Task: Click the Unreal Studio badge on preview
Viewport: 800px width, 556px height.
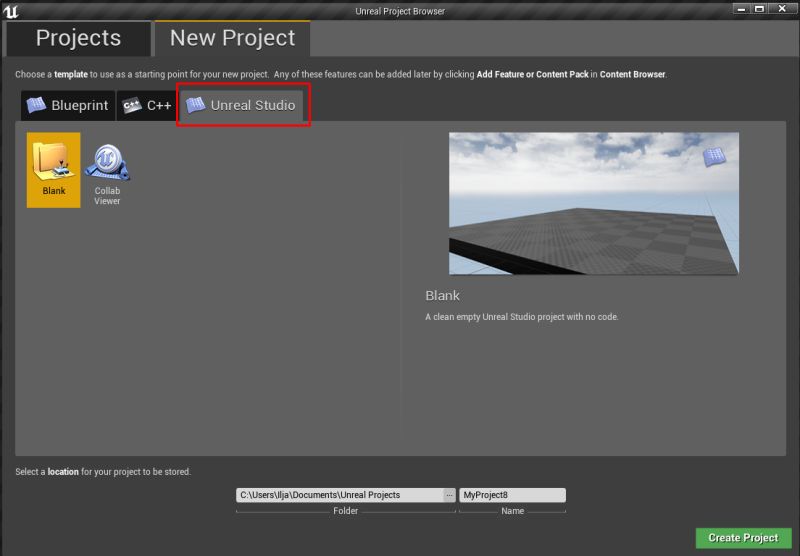Action: [714, 157]
